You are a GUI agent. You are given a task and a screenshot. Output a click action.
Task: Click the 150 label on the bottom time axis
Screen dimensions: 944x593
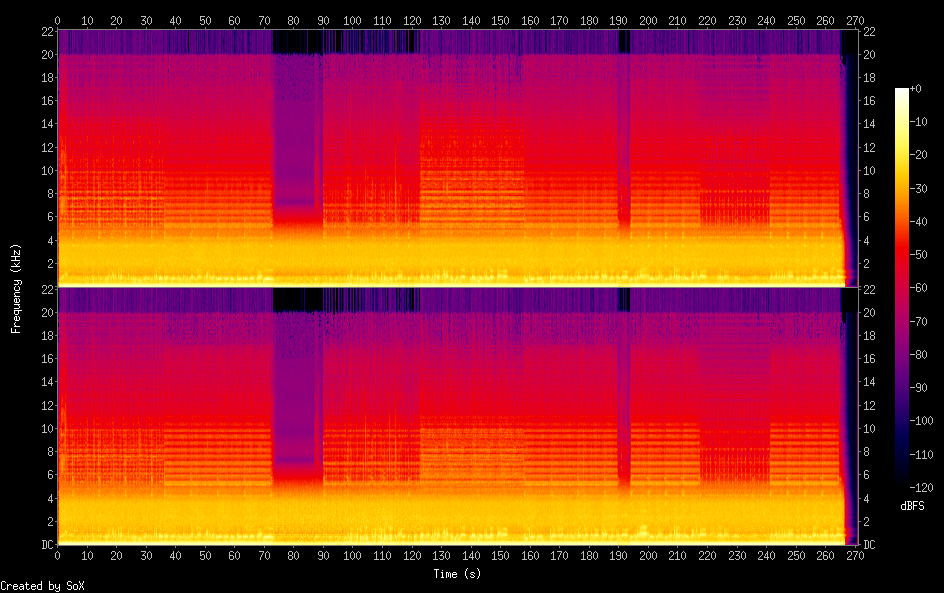[500, 556]
